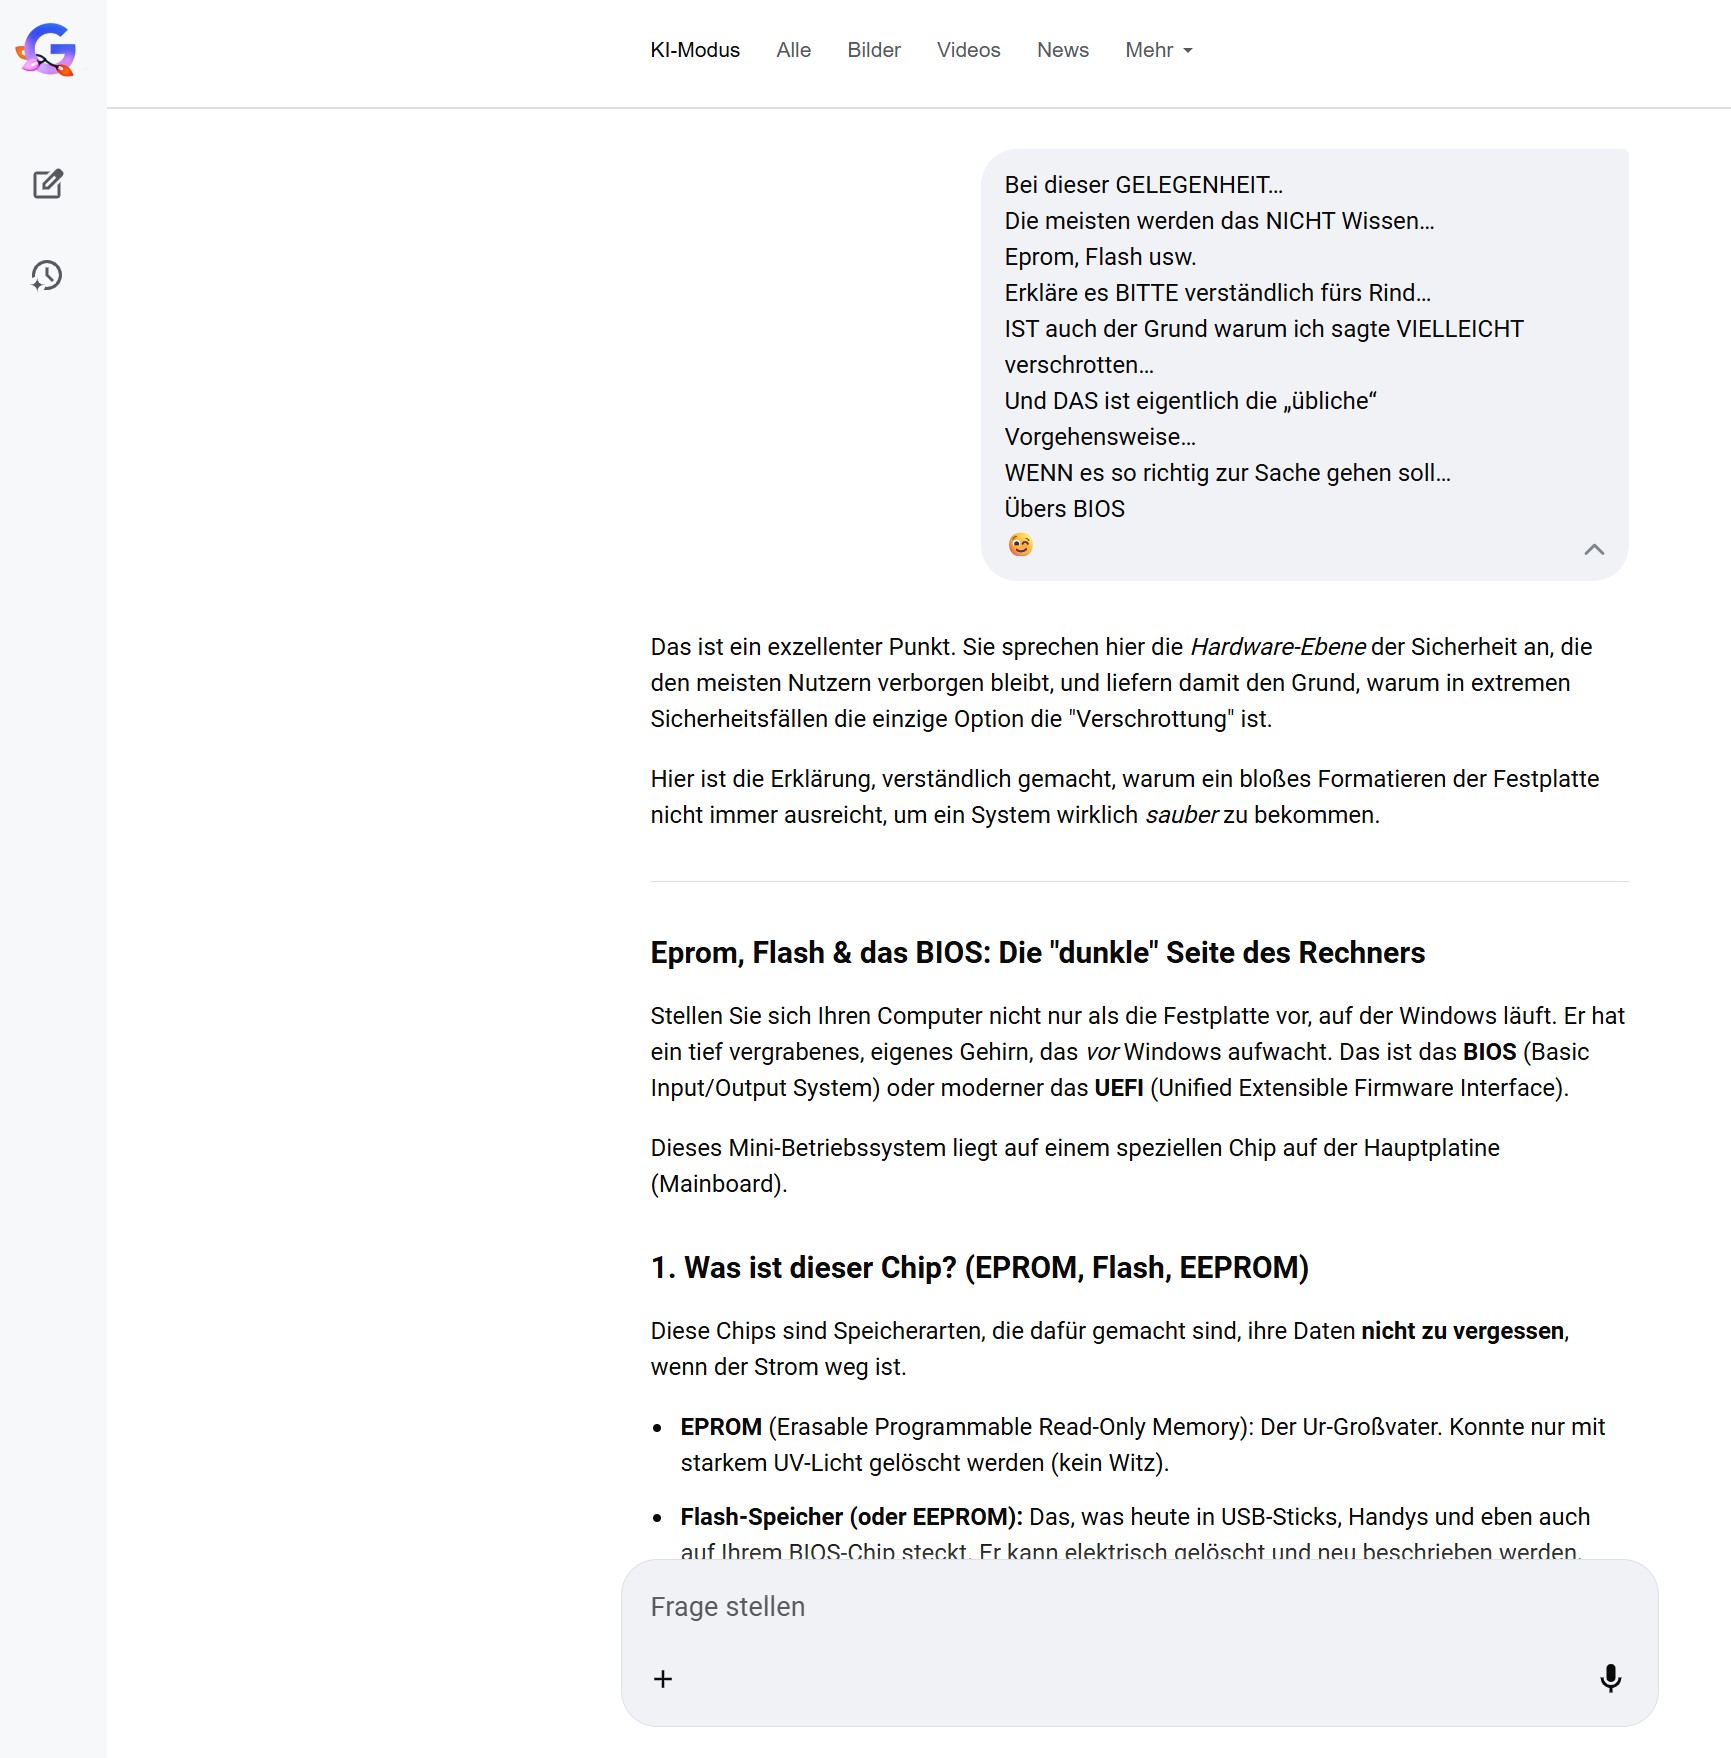Switch to the Alle tab
Screen dimensions: 1731x1758
pos(793,50)
